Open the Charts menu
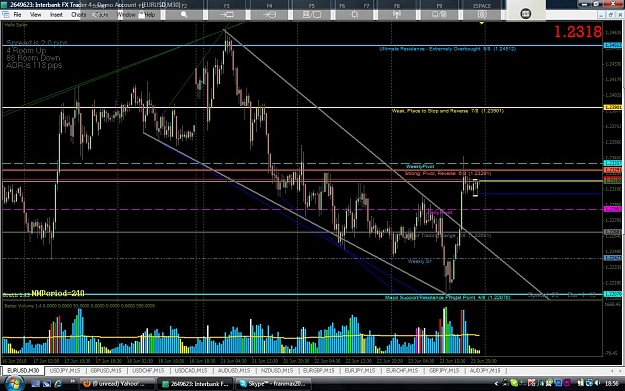 79,15
